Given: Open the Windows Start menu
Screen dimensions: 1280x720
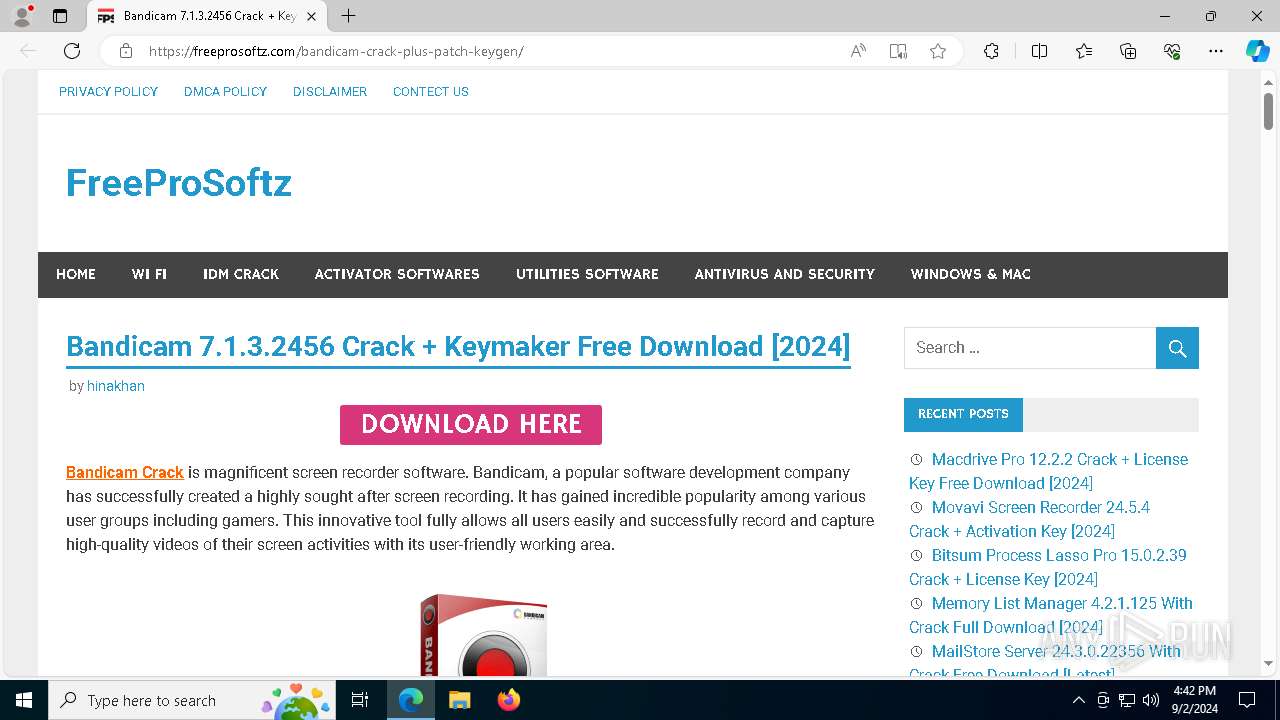Looking at the screenshot, I should click(x=24, y=700).
